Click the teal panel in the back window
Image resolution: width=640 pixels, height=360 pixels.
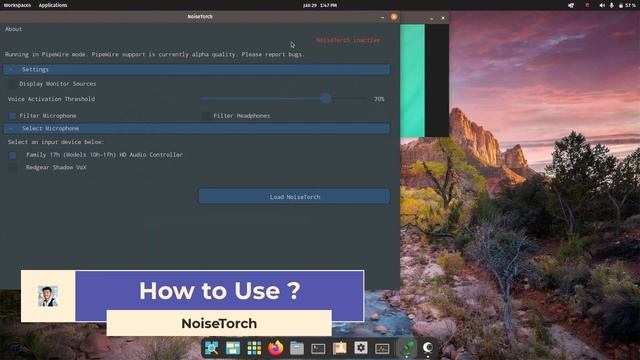tap(412, 80)
